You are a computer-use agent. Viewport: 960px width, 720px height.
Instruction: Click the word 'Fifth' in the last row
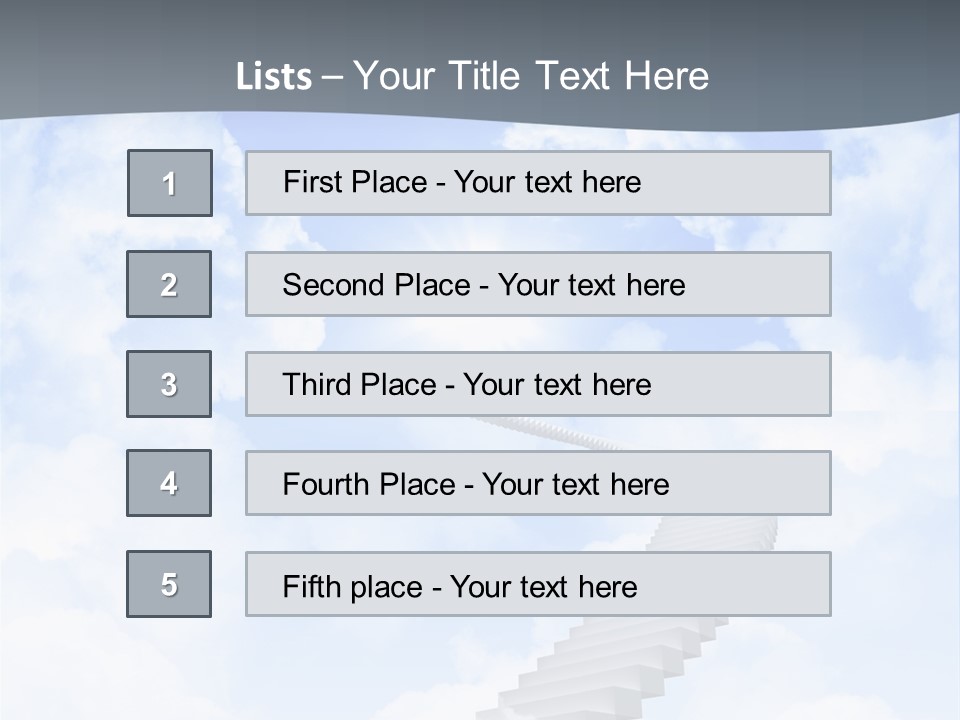311,586
